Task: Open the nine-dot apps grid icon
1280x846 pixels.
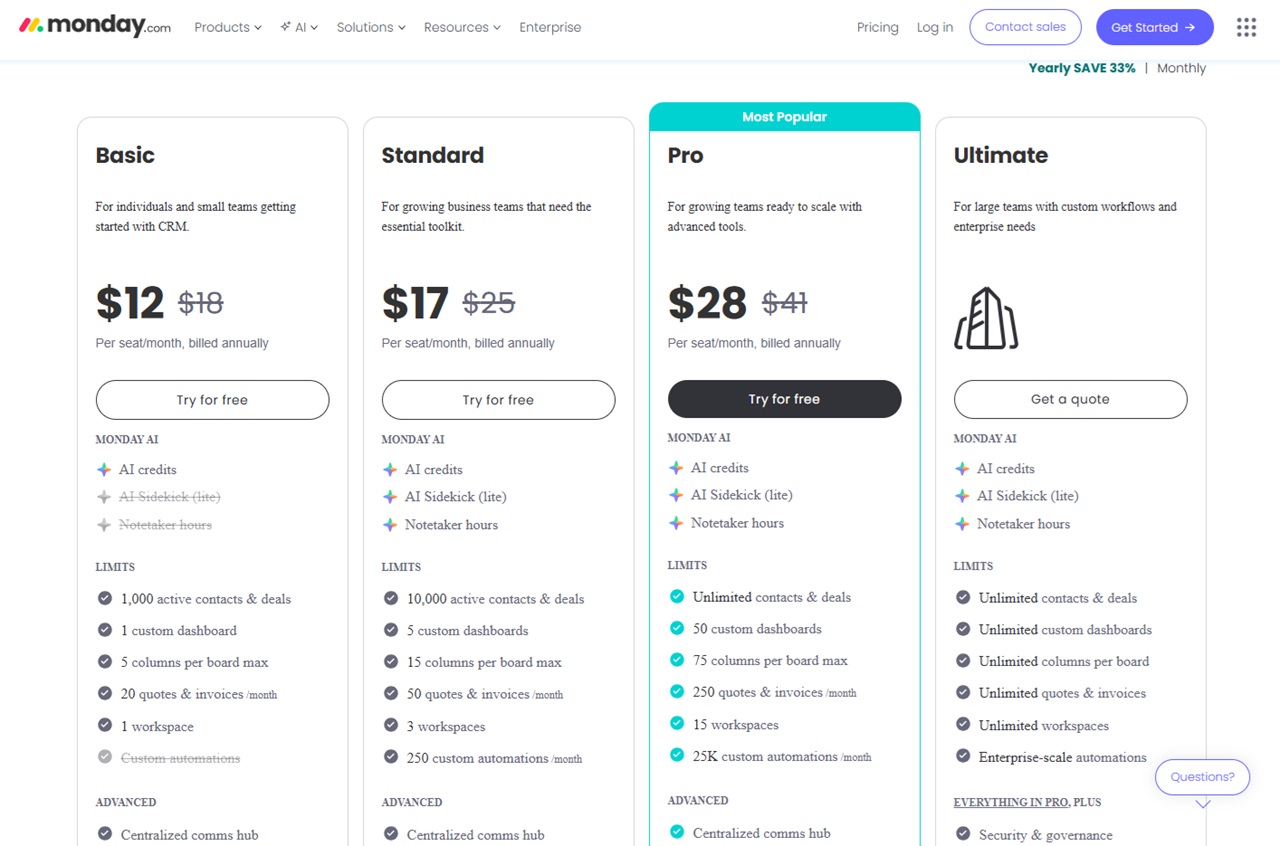Action: (1245, 27)
